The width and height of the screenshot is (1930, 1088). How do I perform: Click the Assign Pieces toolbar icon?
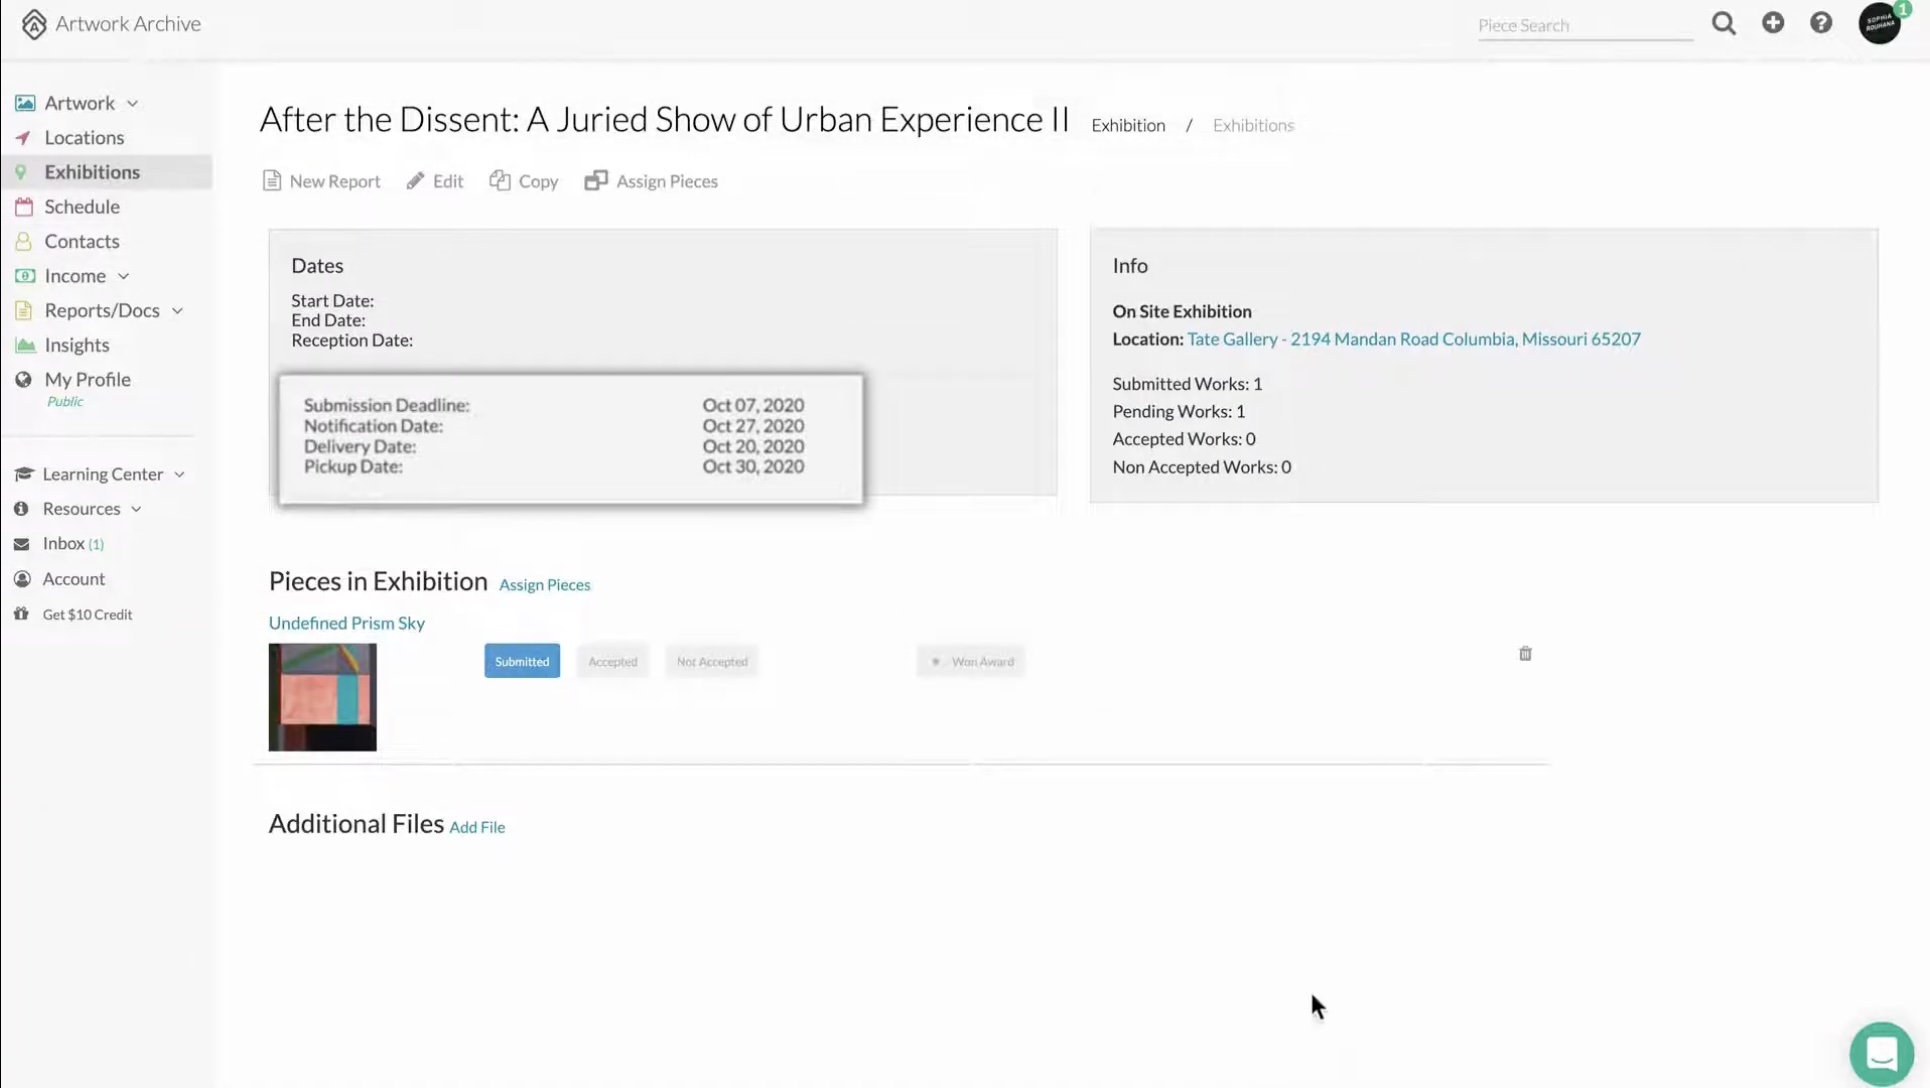(596, 180)
